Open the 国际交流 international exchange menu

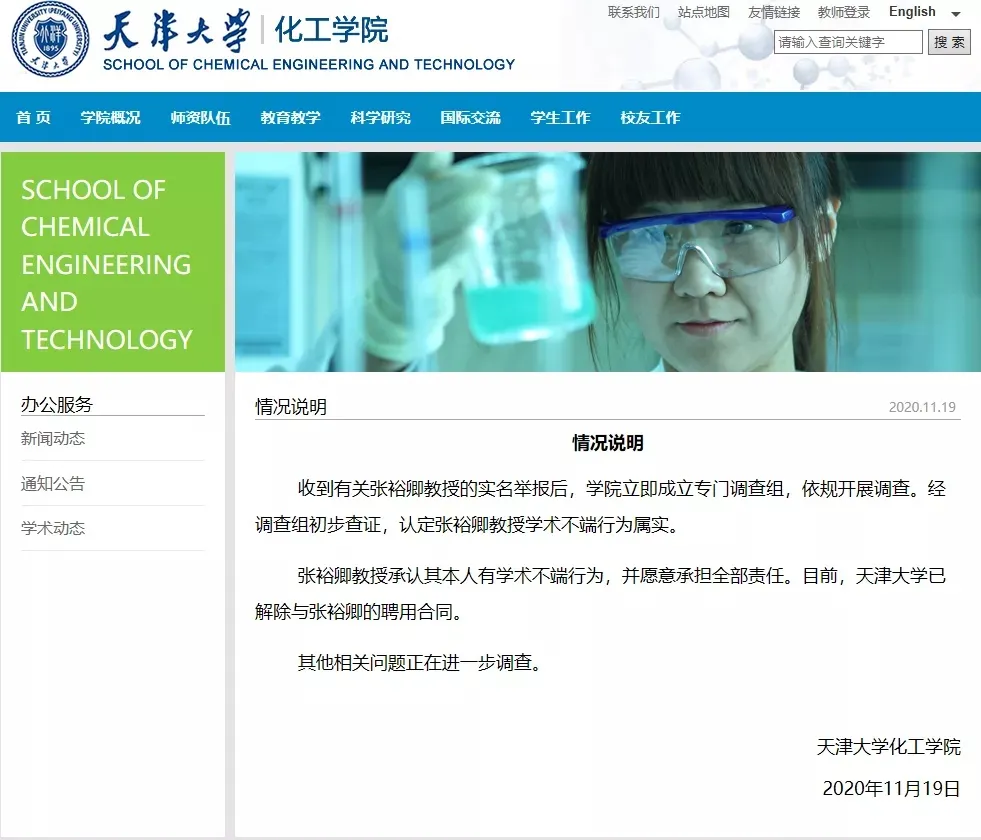pyautogui.click(x=470, y=117)
